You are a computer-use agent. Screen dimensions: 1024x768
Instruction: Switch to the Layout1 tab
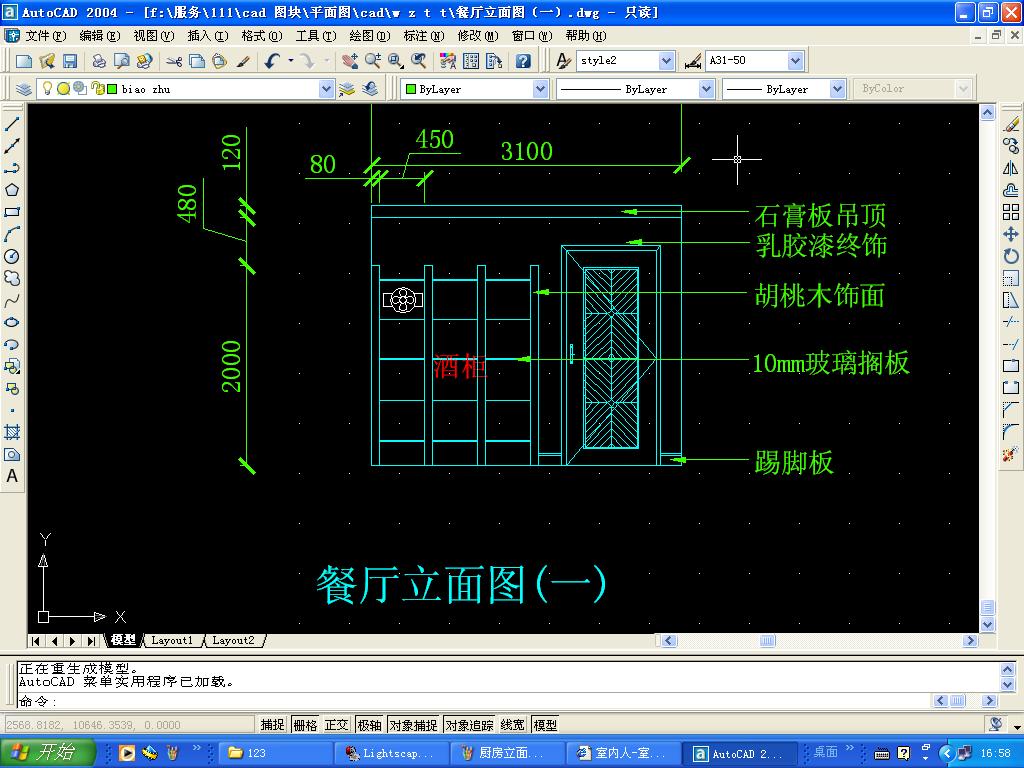[x=173, y=641]
